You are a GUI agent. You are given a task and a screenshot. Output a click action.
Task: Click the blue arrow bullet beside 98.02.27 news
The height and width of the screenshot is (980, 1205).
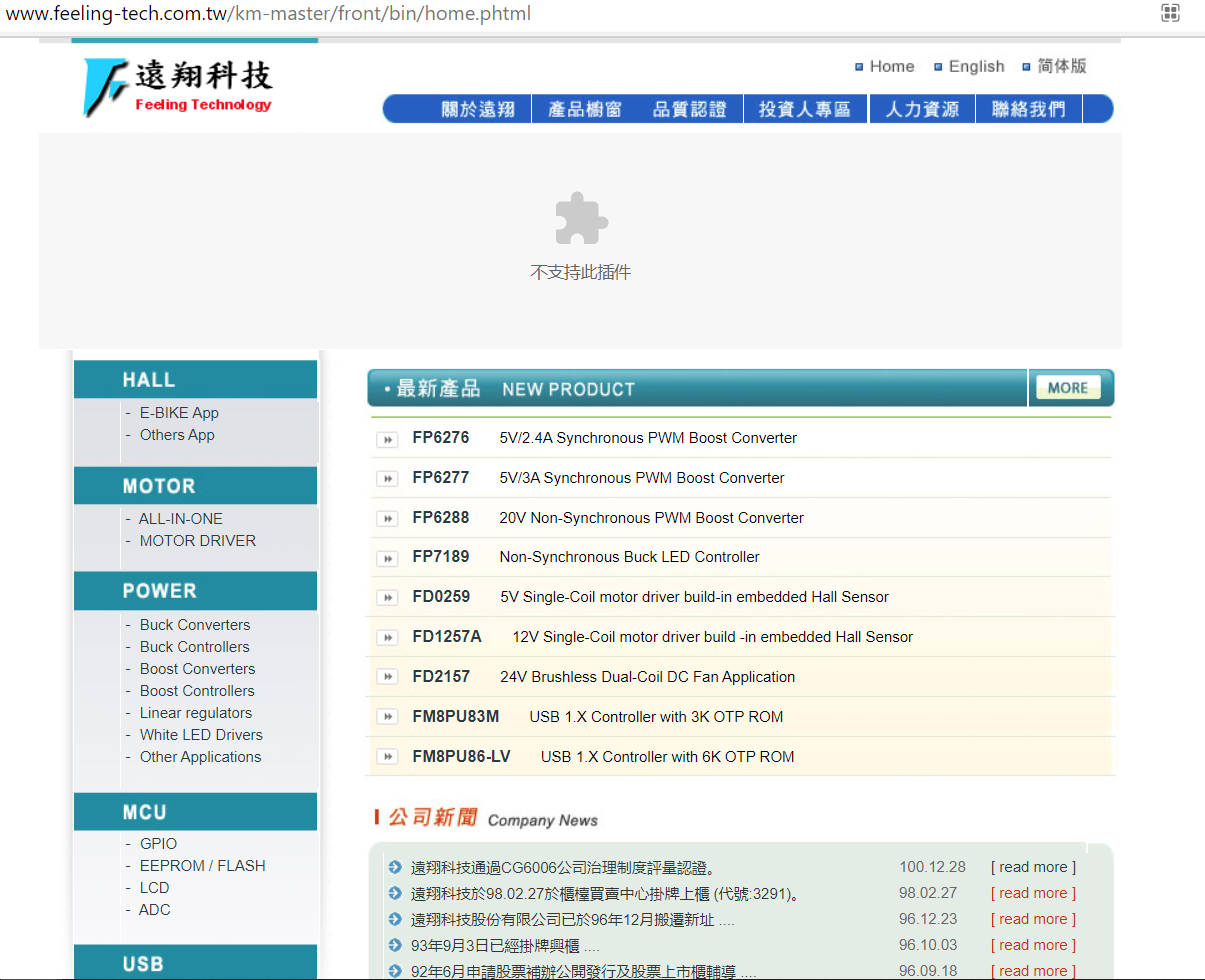click(395, 893)
